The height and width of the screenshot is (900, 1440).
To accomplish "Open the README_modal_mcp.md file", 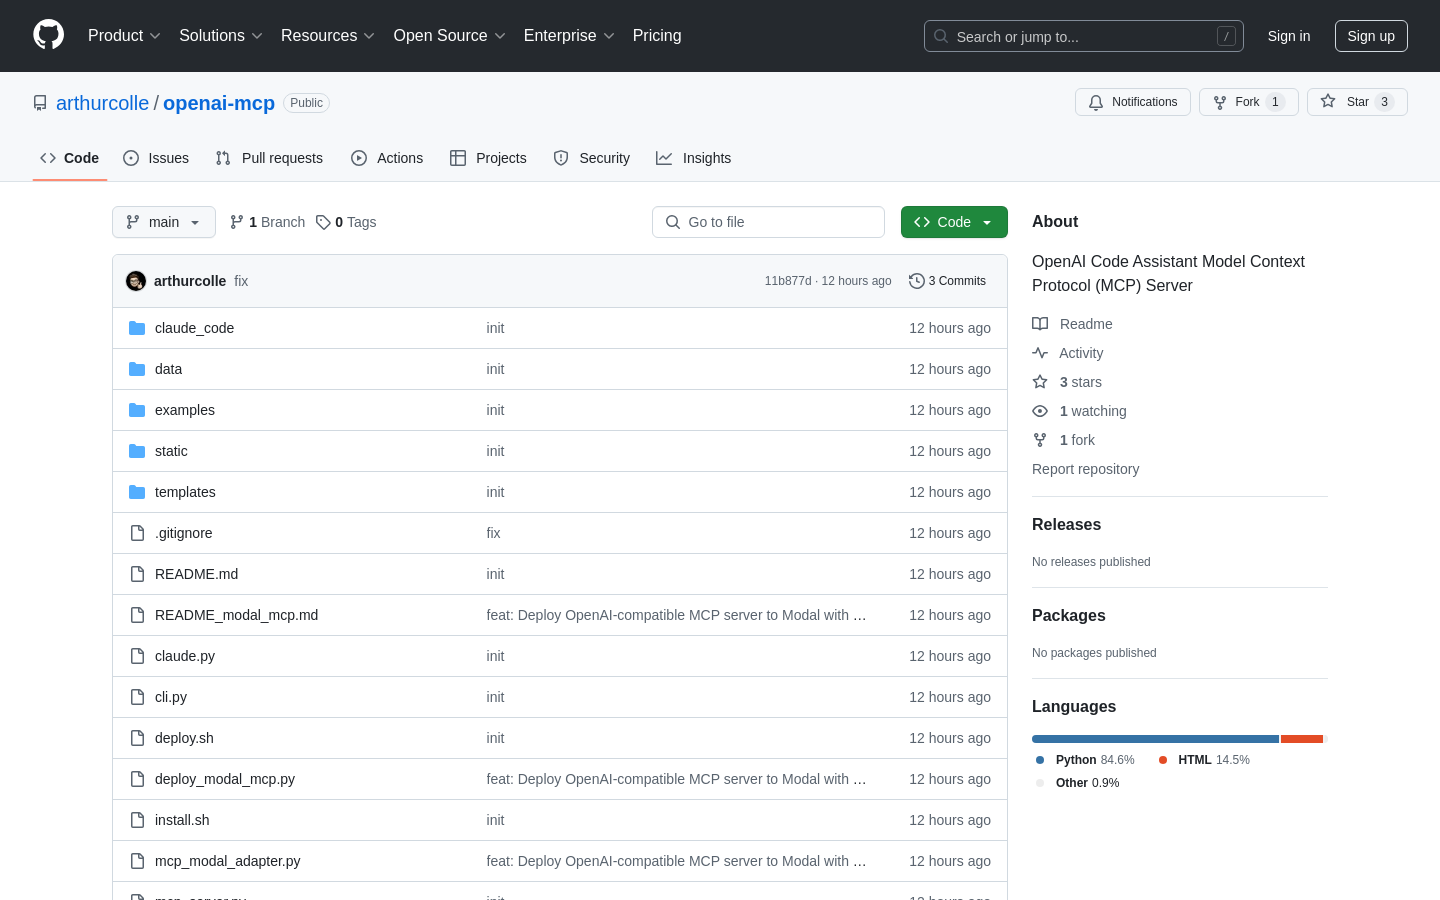I will pos(236,615).
